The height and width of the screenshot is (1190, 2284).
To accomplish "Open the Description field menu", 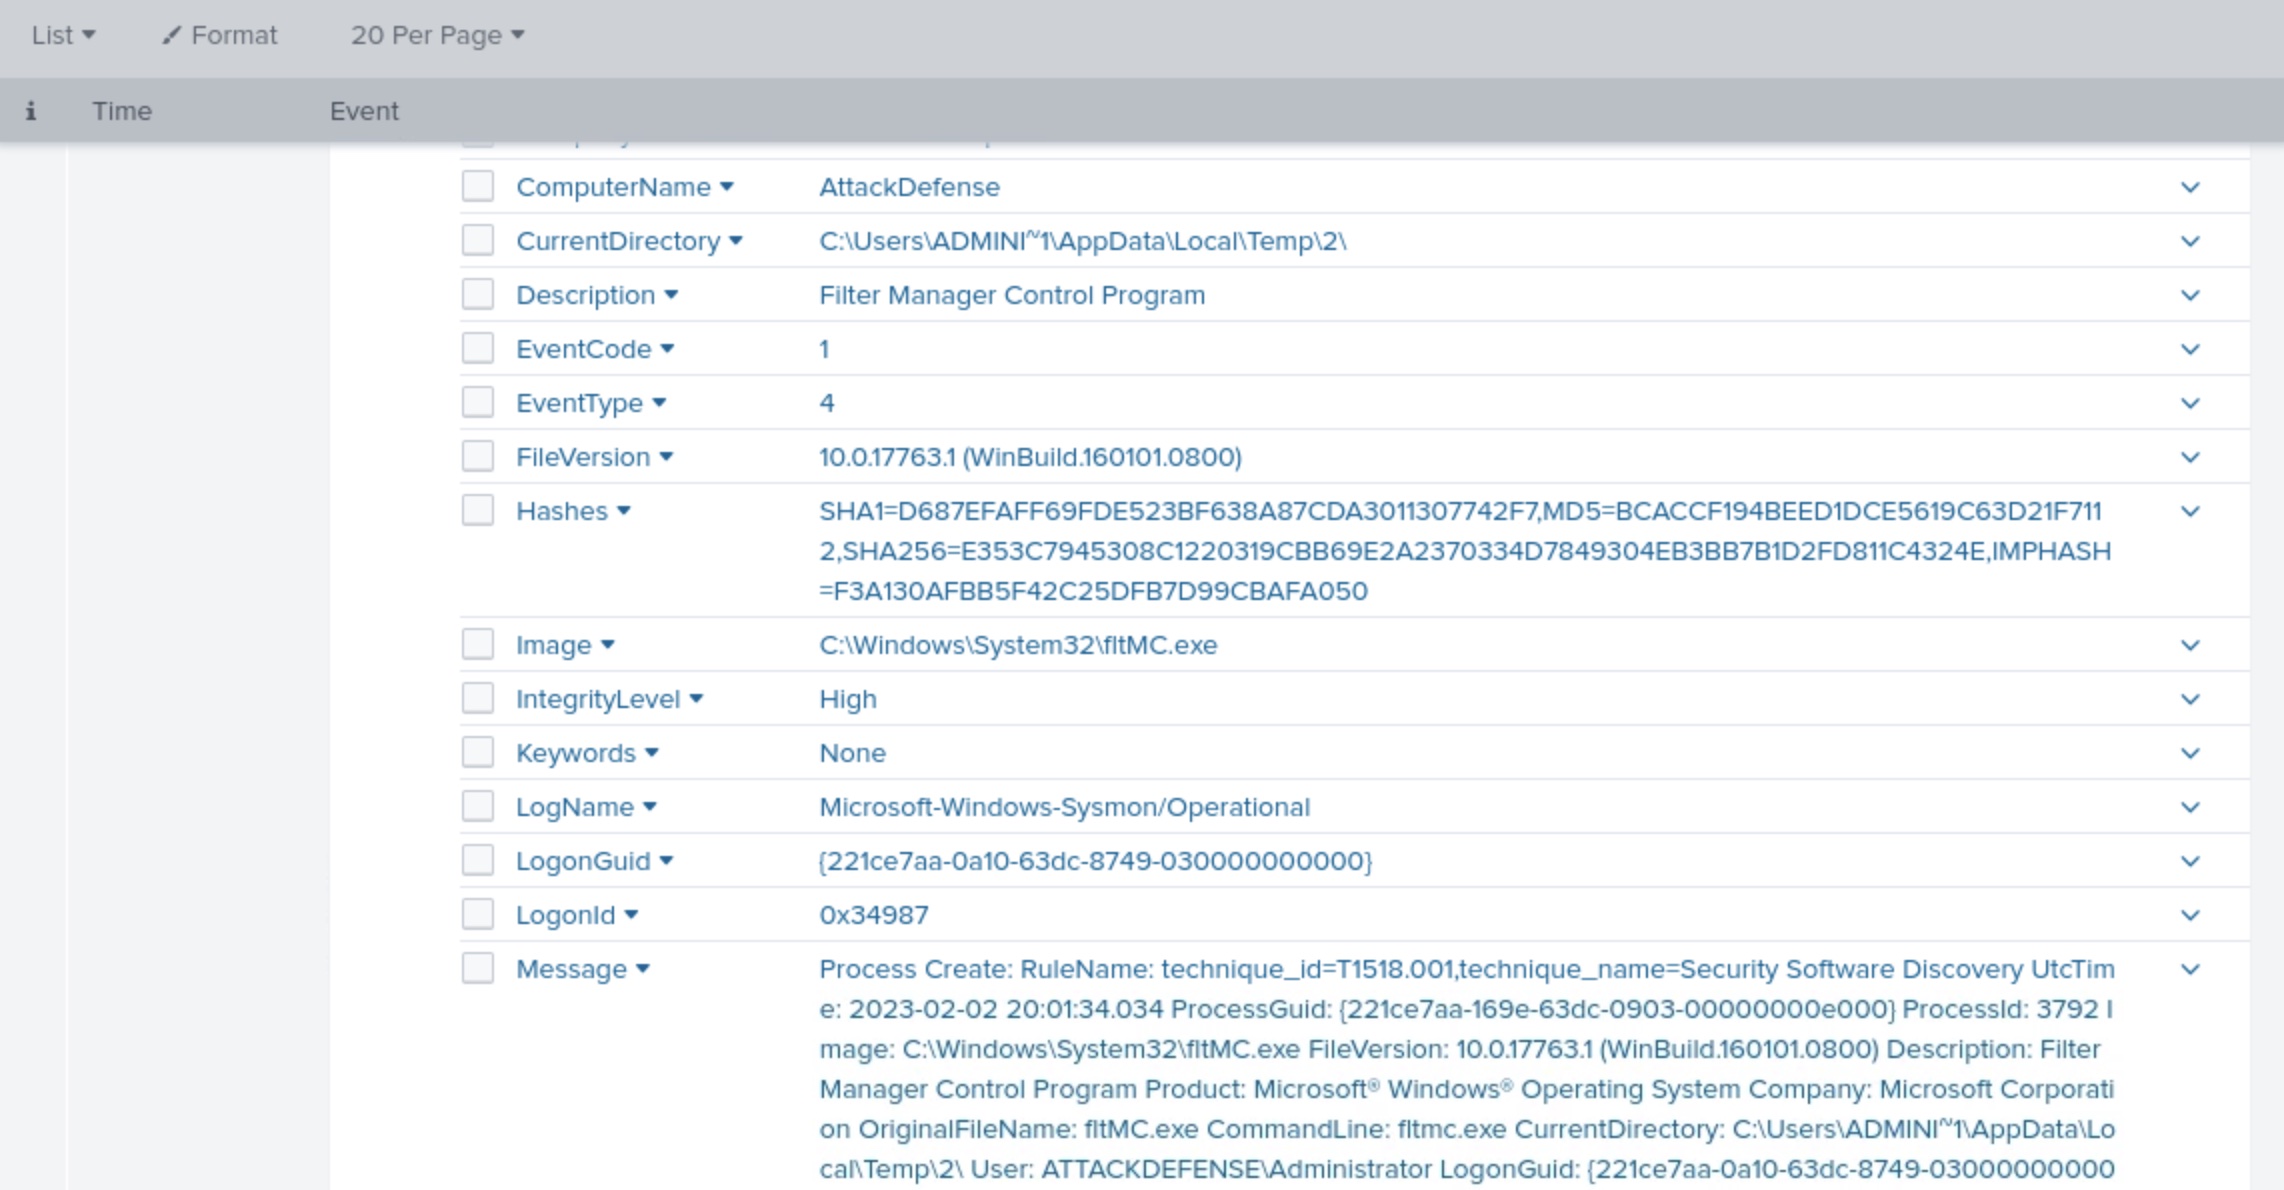I will (x=597, y=295).
